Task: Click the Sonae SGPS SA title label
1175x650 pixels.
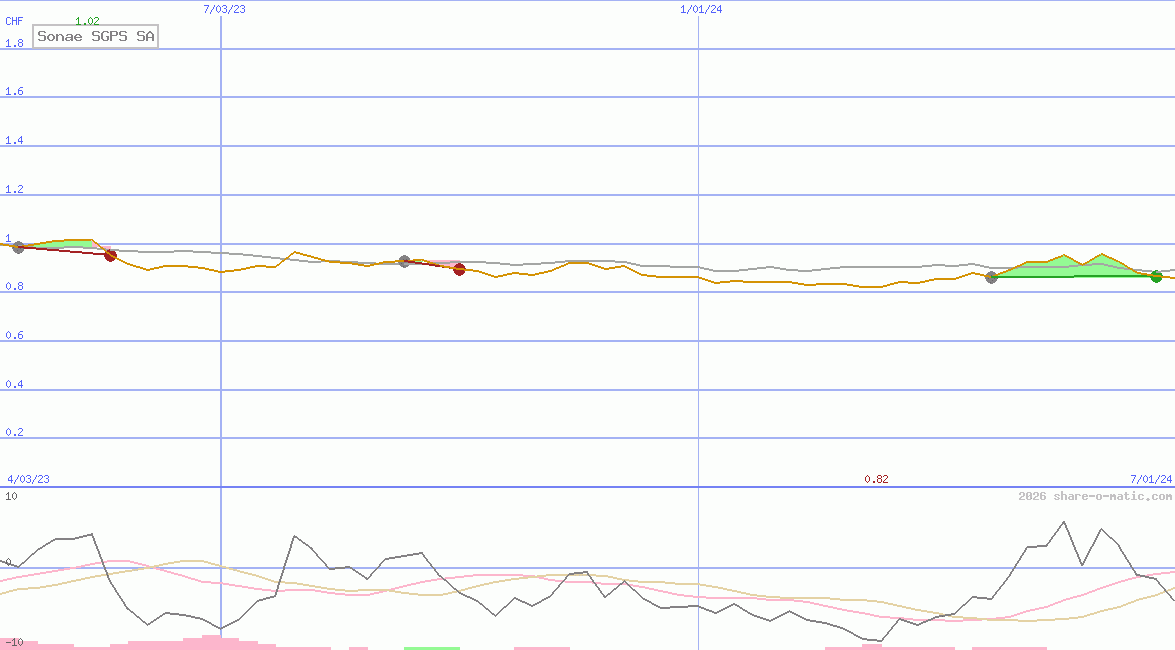Action: point(95,36)
